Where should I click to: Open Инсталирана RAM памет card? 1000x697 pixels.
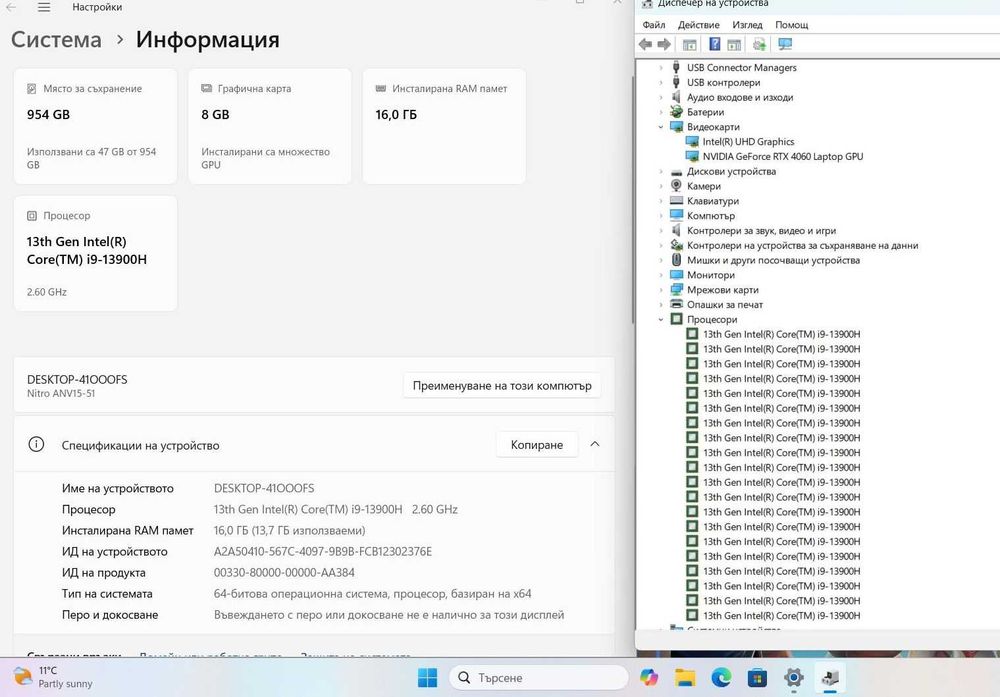coord(444,126)
